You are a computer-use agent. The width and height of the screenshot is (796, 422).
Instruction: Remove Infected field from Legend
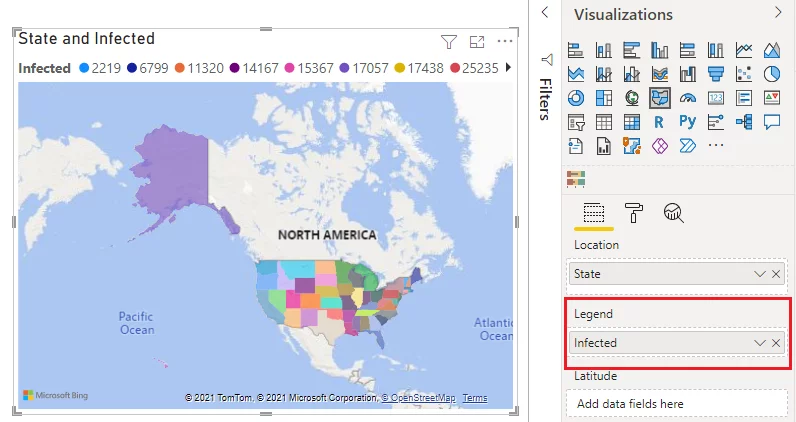click(776, 343)
